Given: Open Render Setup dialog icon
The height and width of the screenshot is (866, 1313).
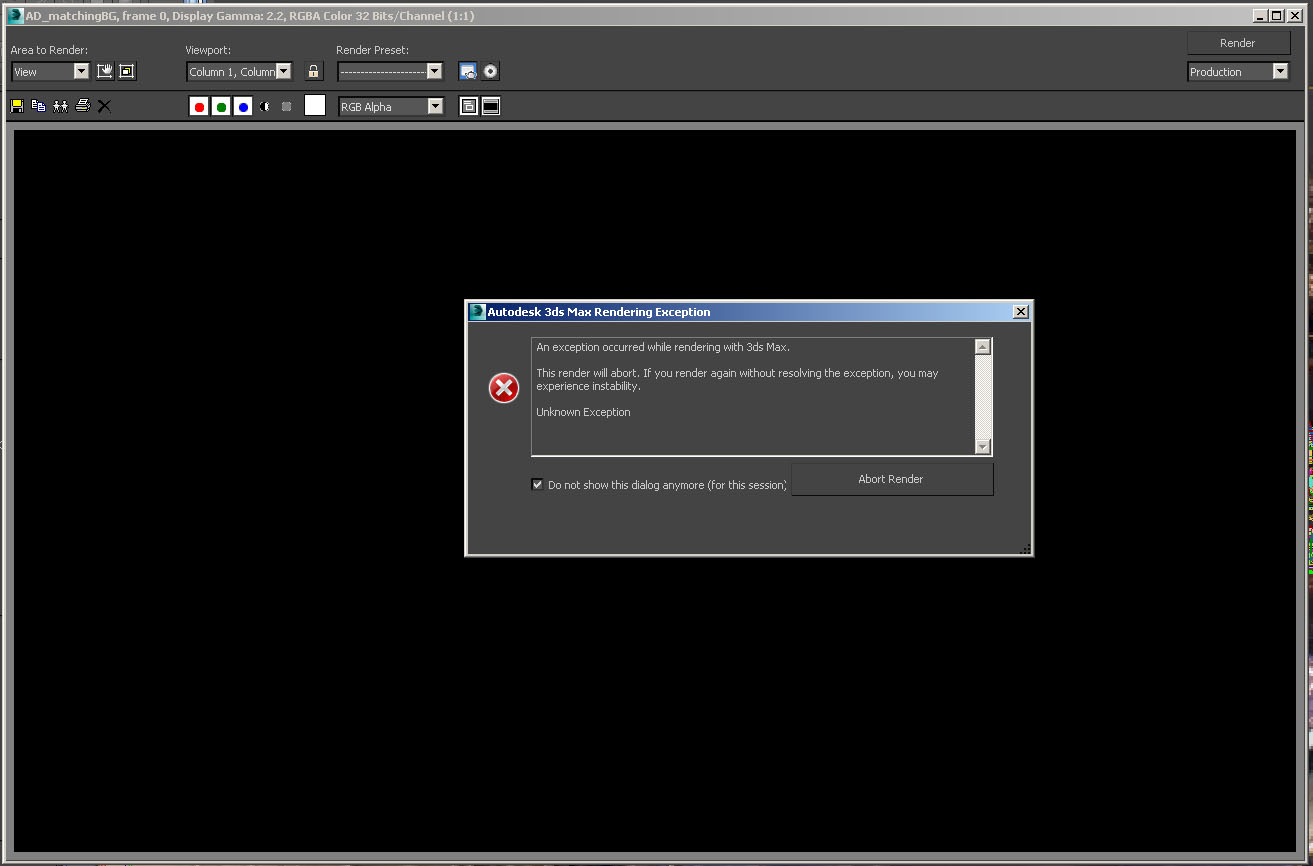Looking at the screenshot, I should tap(467, 71).
